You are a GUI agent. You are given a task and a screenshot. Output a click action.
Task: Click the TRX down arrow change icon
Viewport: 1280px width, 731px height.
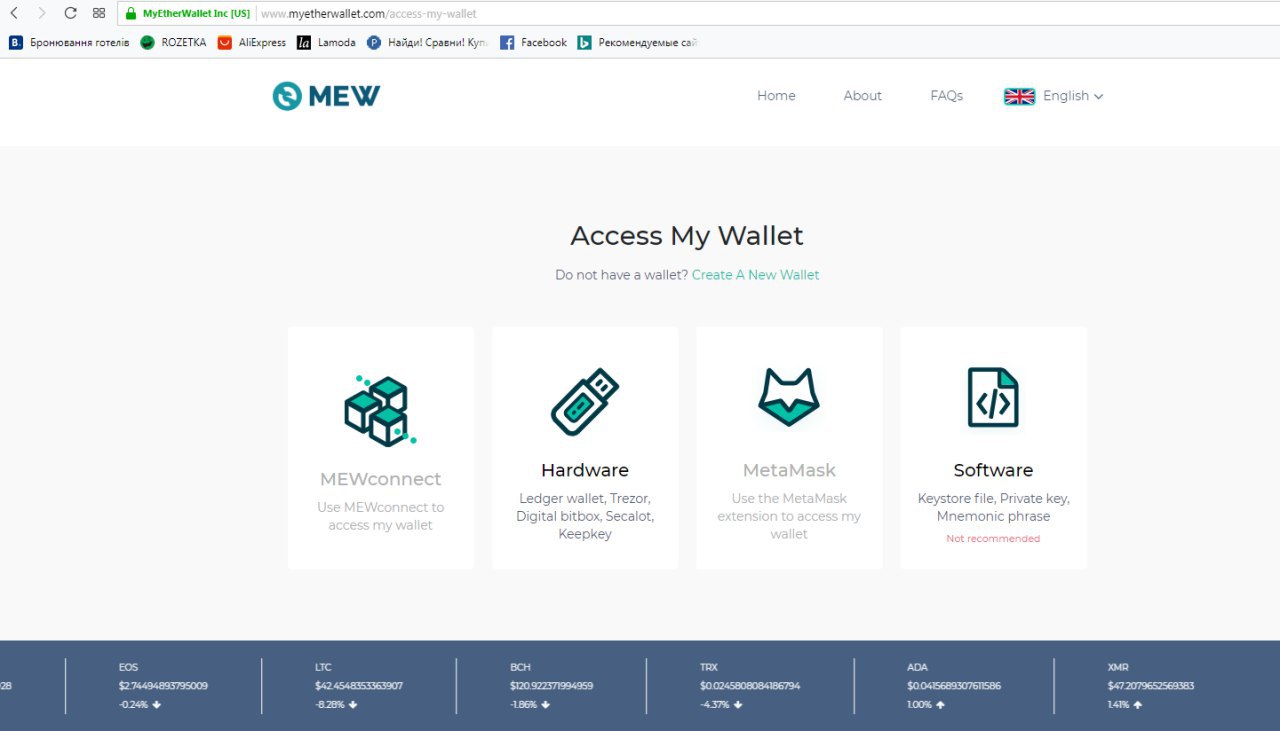(738, 705)
